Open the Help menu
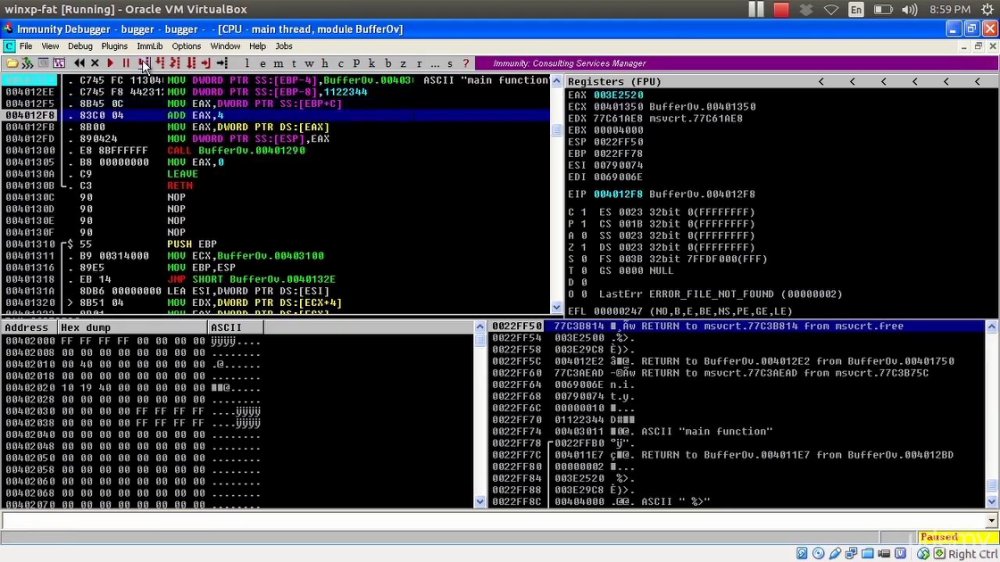1000x562 pixels. tap(257, 46)
